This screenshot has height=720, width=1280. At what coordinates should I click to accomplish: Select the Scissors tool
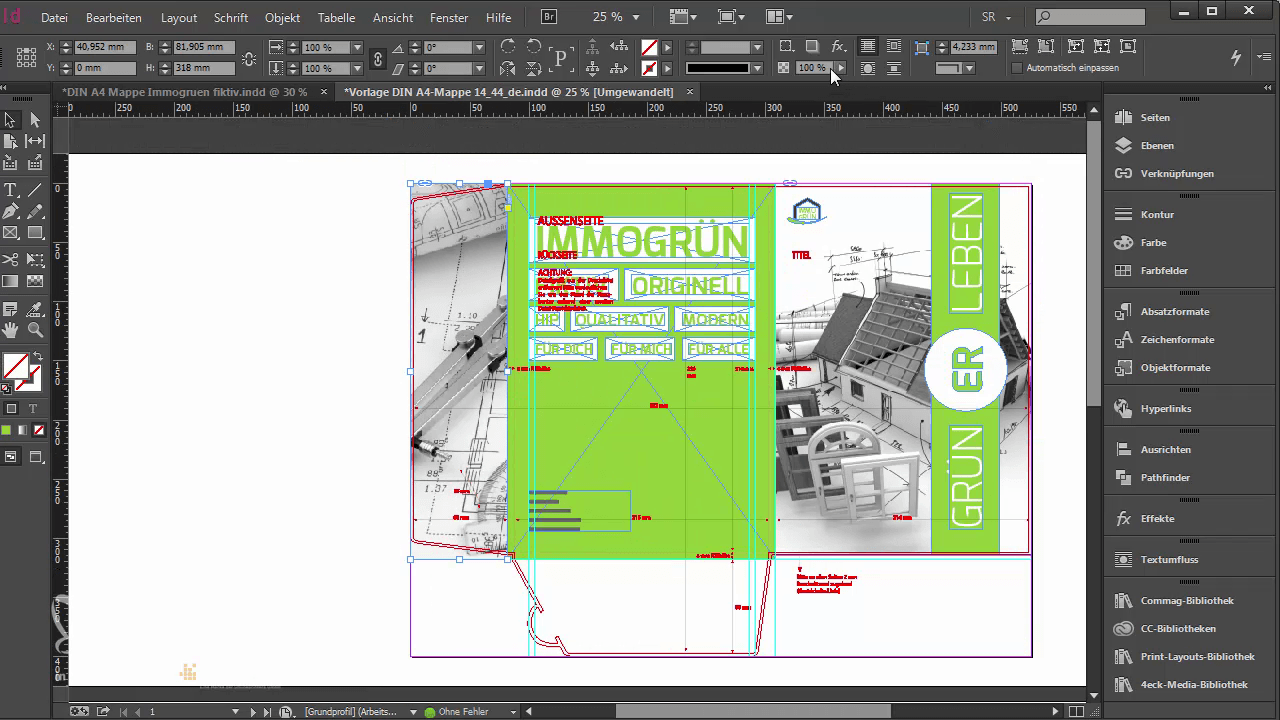click(x=11, y=259)
